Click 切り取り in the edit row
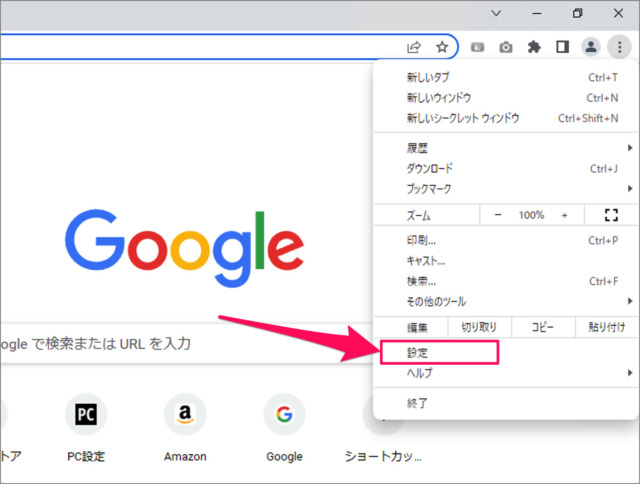 [479, 327]
